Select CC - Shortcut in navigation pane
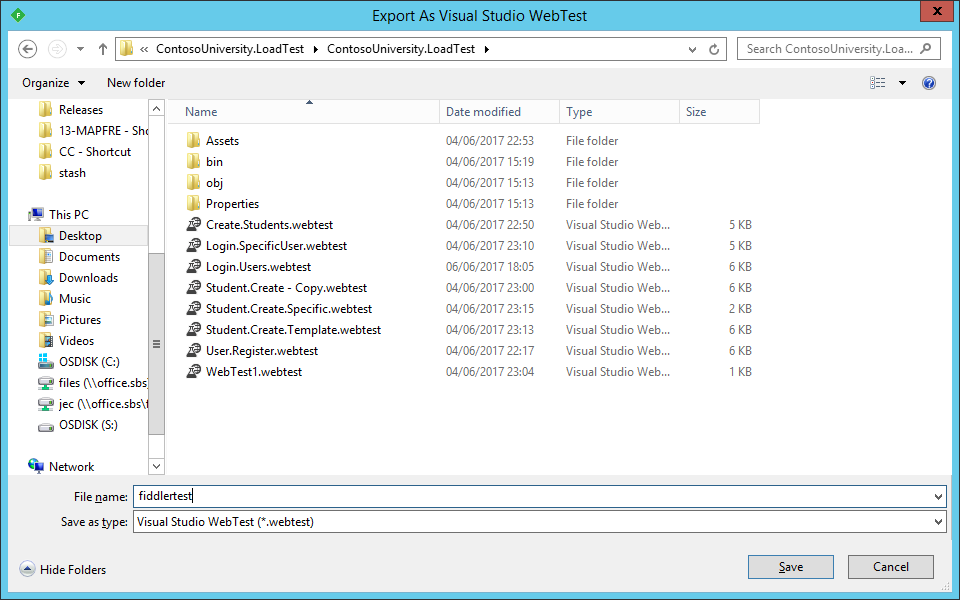 pos(85,152)
